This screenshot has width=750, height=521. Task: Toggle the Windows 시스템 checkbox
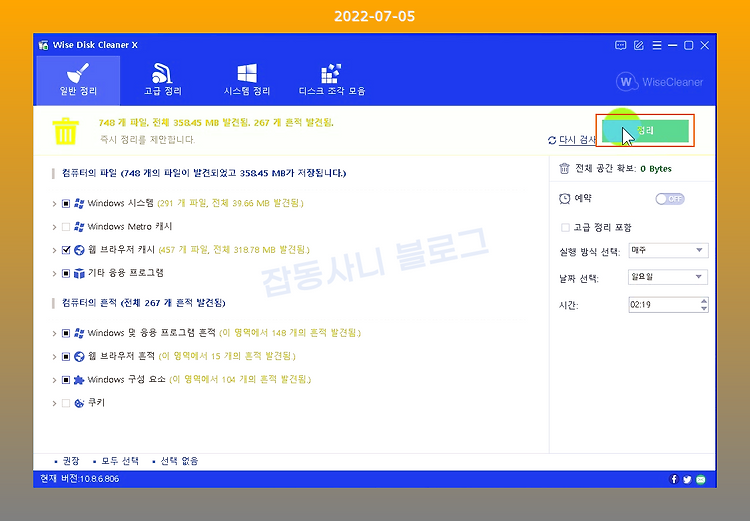(x=66, y=204)
